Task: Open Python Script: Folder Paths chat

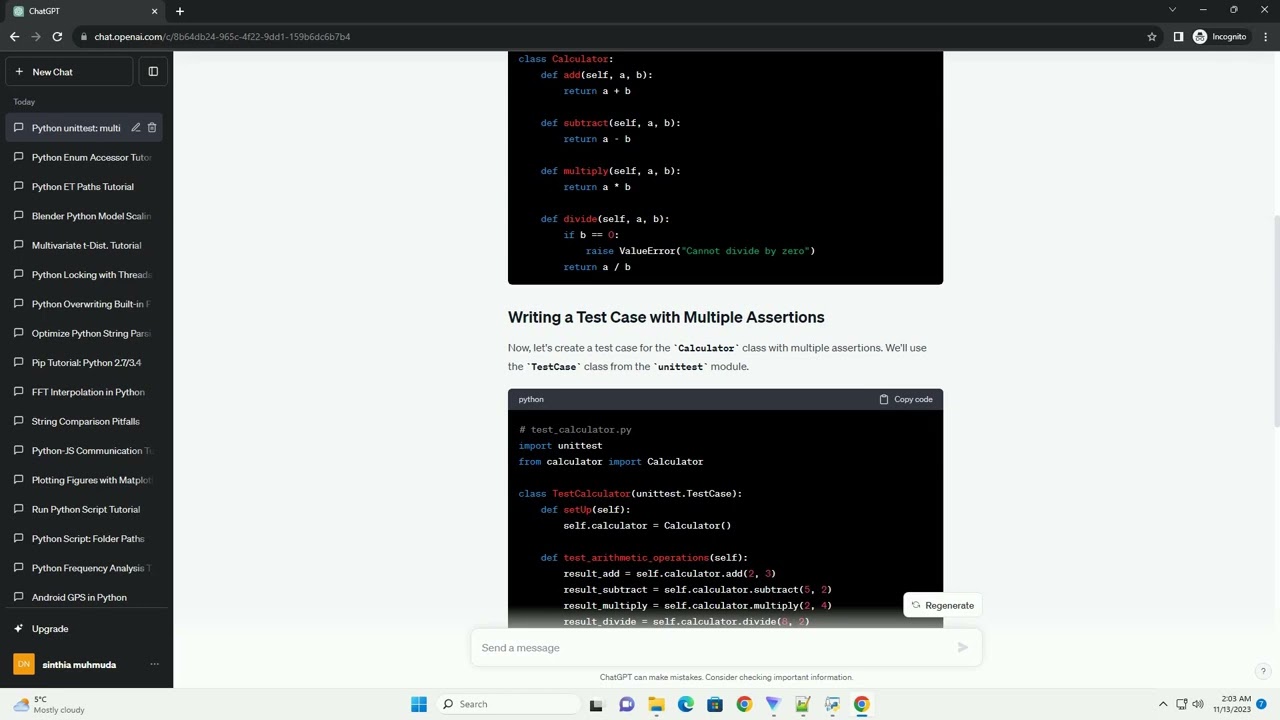Action: click(x=84, y=539)
